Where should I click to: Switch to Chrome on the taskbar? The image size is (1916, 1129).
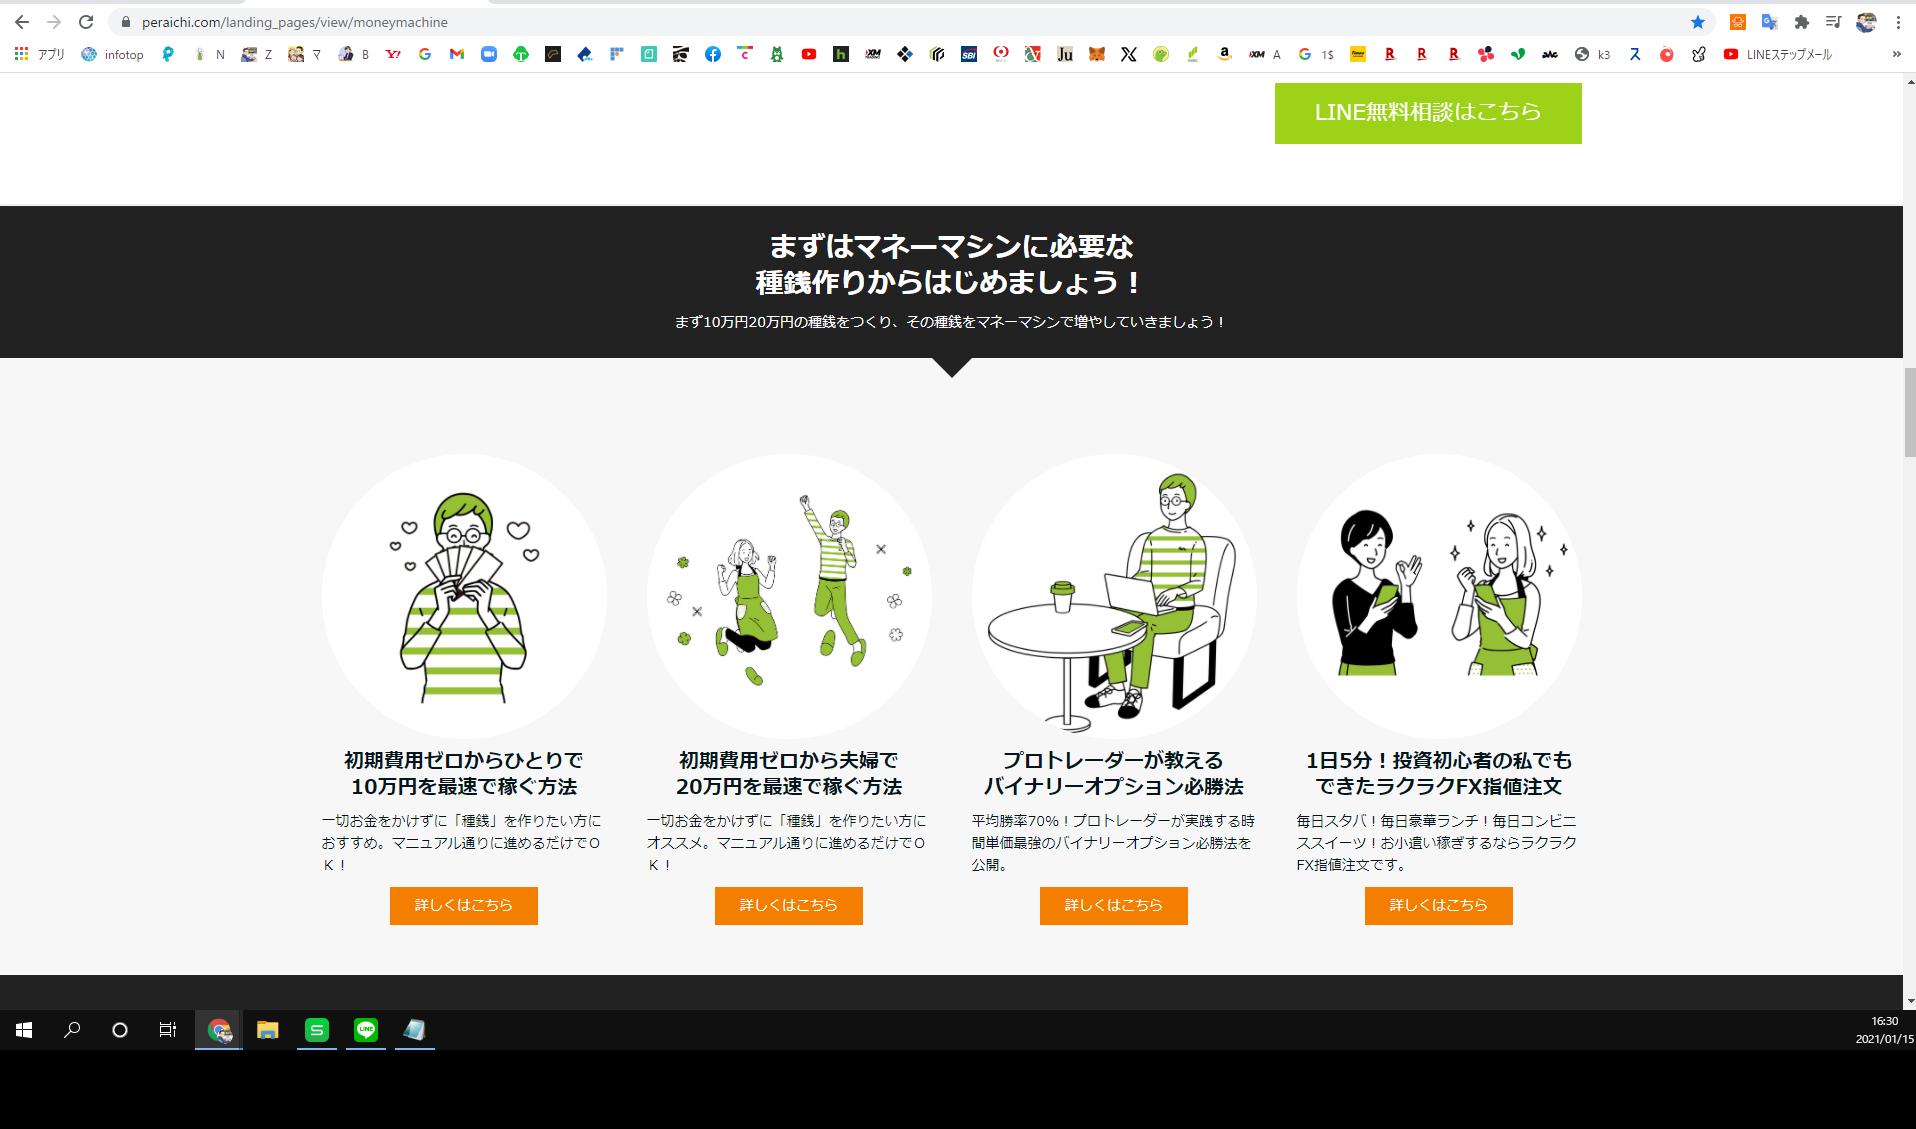(219, 1030)
